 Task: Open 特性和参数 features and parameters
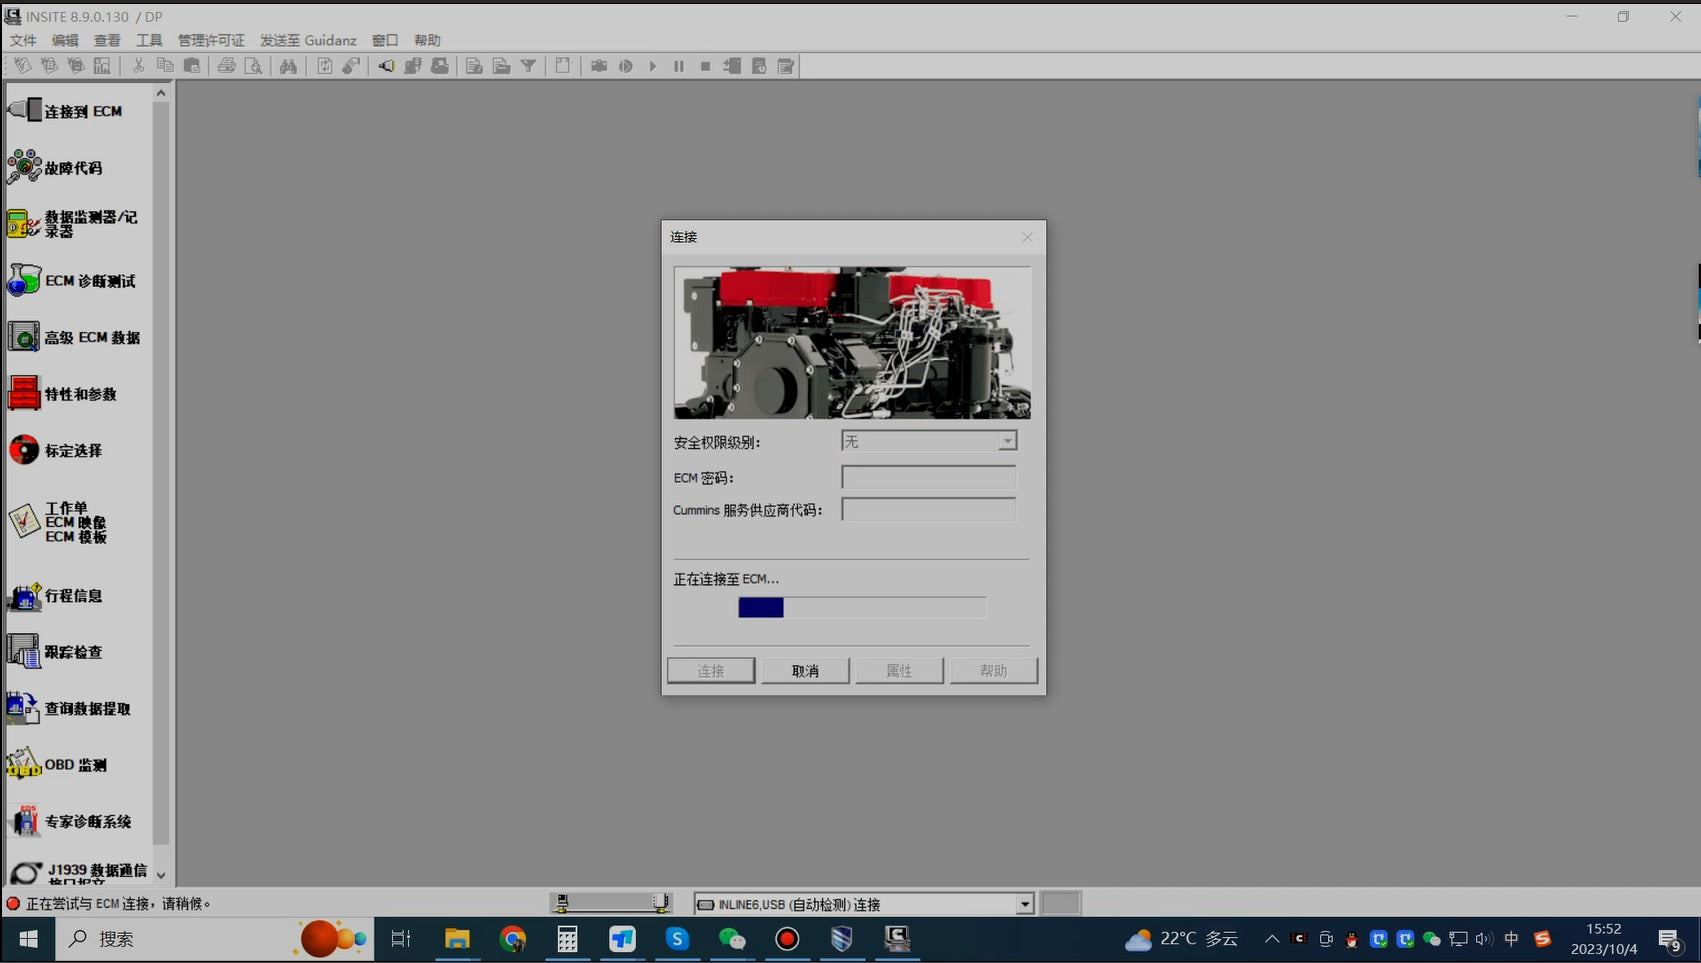tap(26, 393)
